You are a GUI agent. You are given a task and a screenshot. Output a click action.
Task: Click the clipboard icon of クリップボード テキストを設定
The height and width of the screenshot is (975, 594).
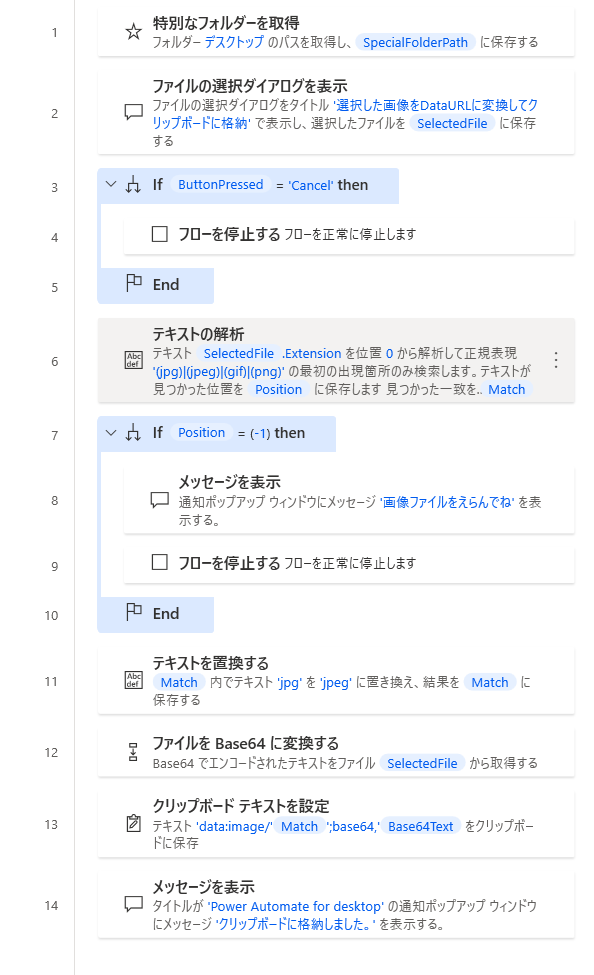133,824
